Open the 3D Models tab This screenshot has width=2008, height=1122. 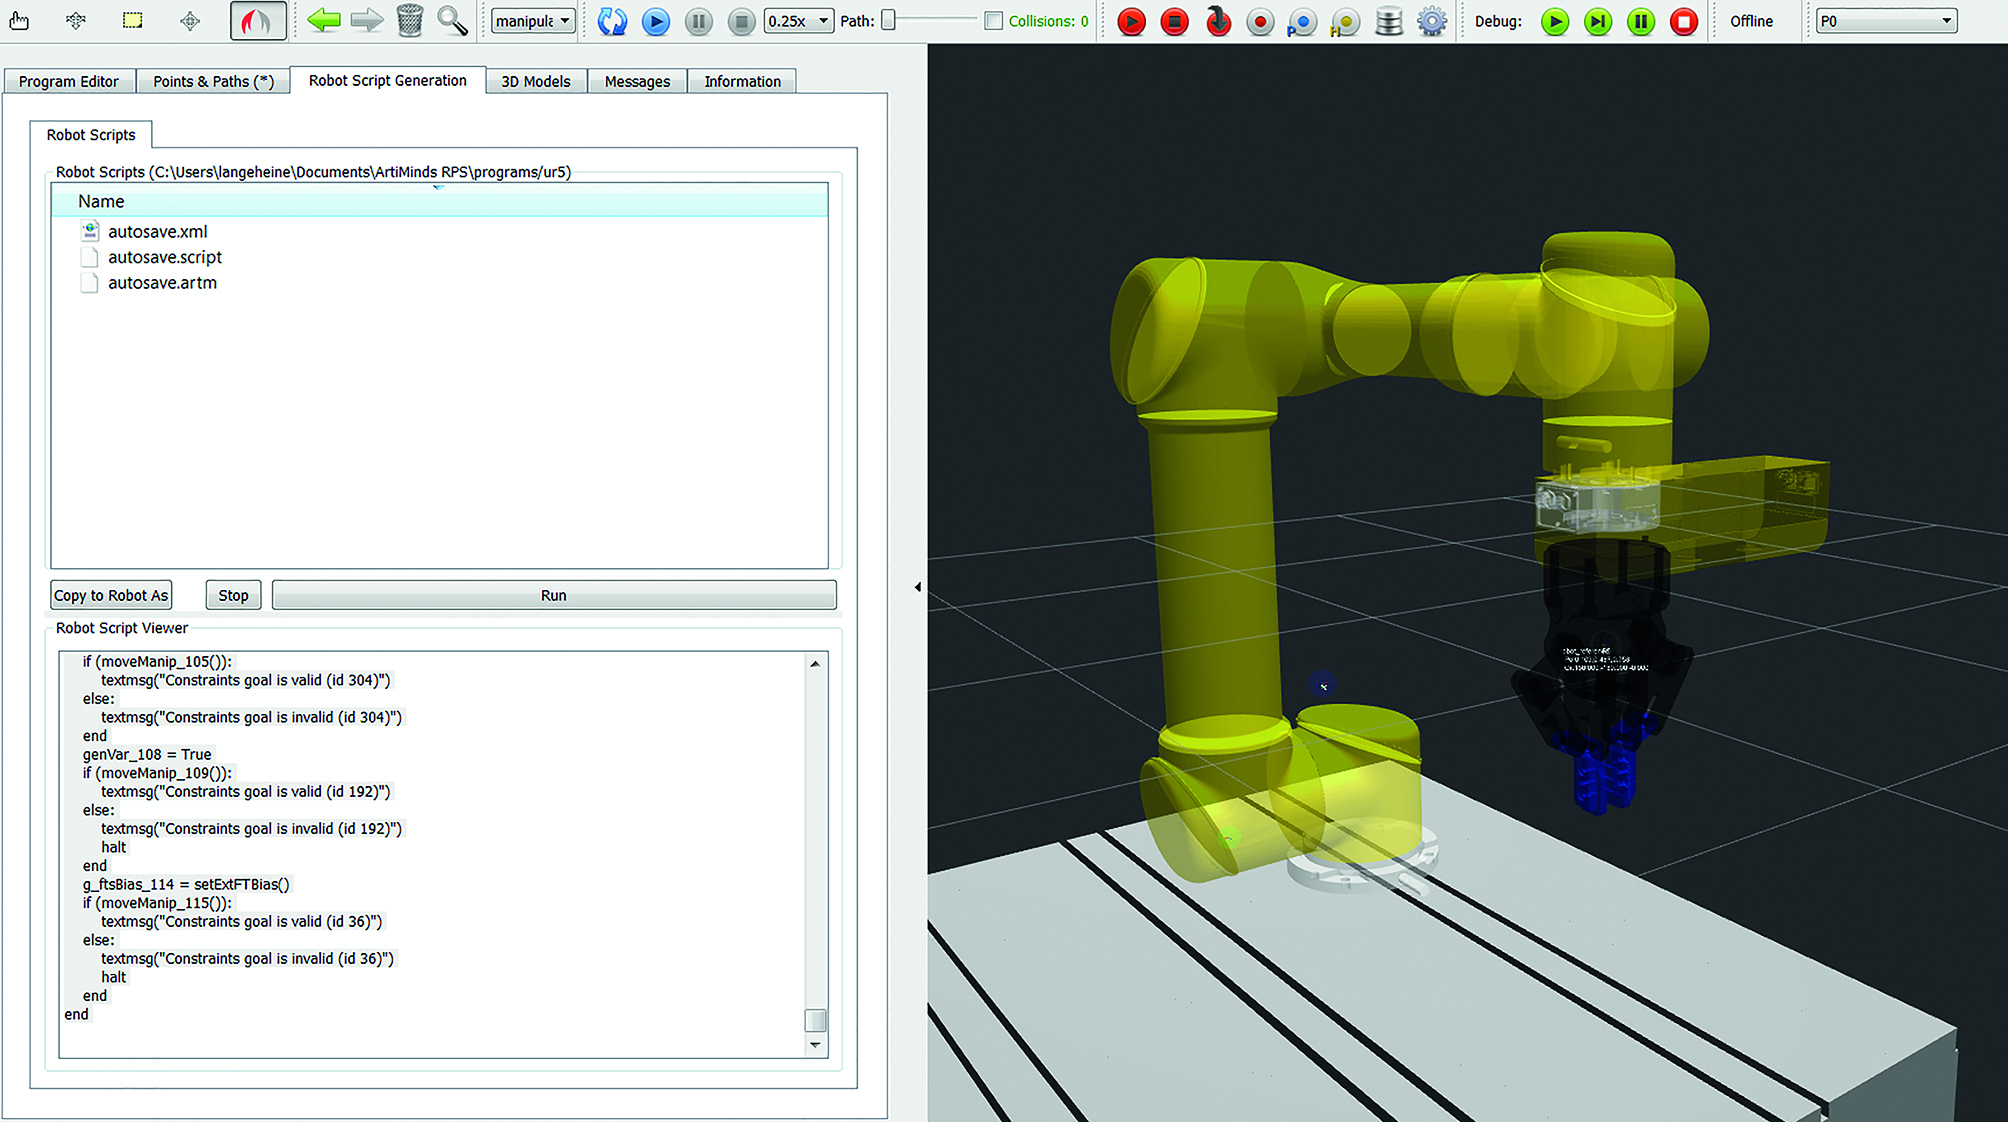point(536,82)
